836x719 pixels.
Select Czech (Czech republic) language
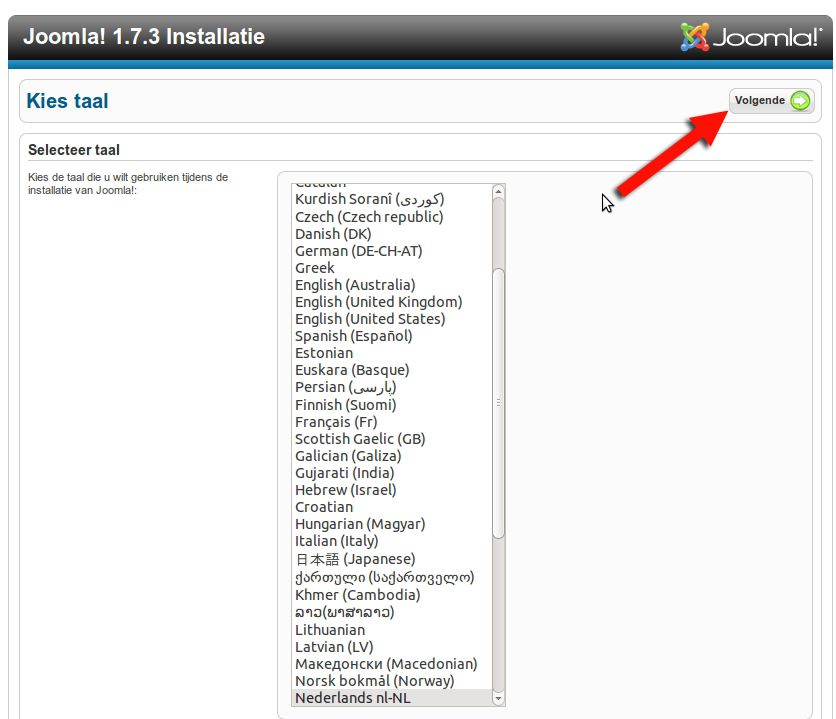(x=392, y=217)
